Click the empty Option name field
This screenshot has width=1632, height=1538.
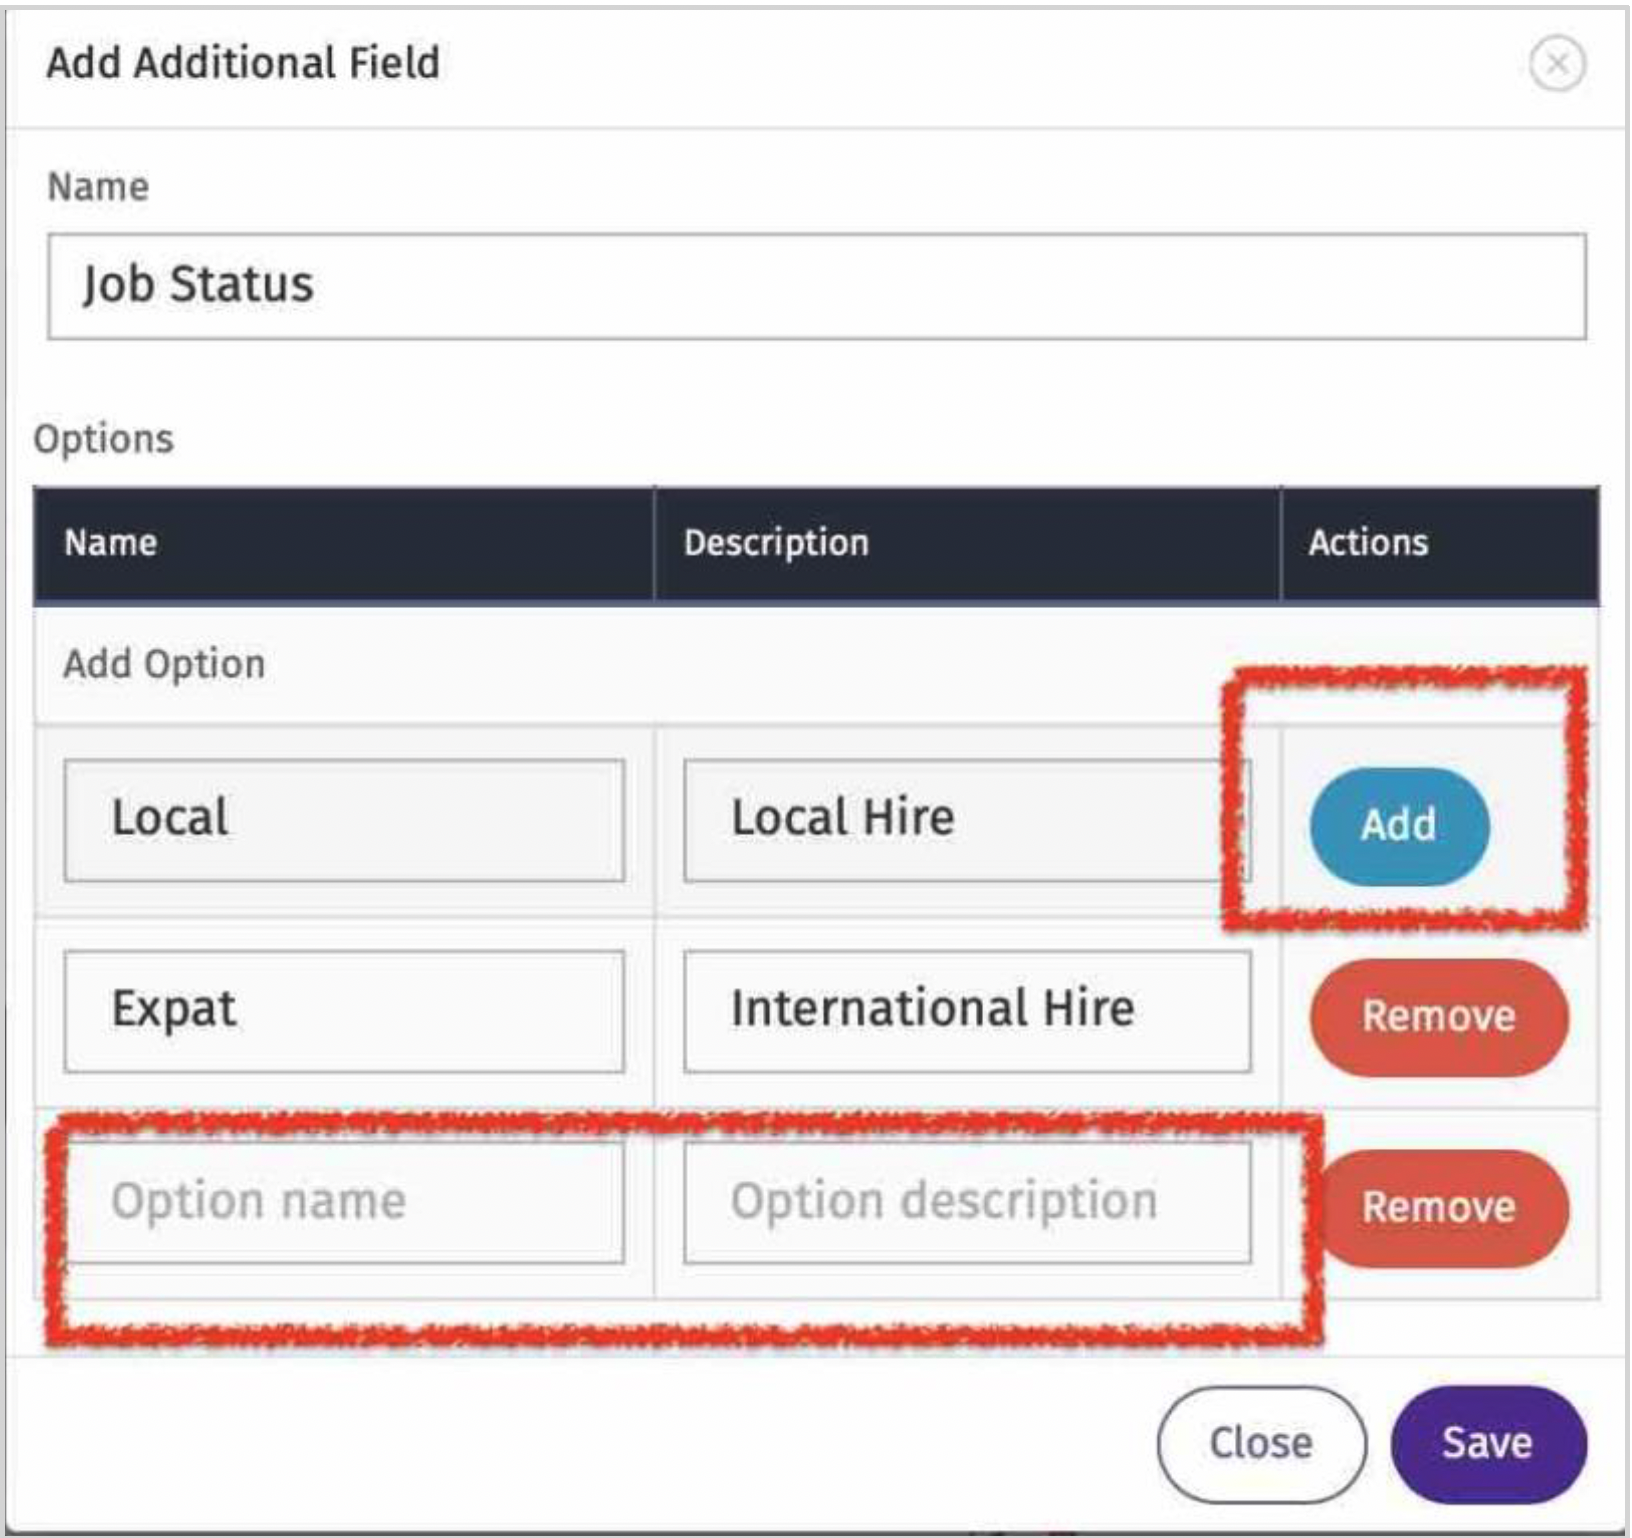click(344, 1202)
